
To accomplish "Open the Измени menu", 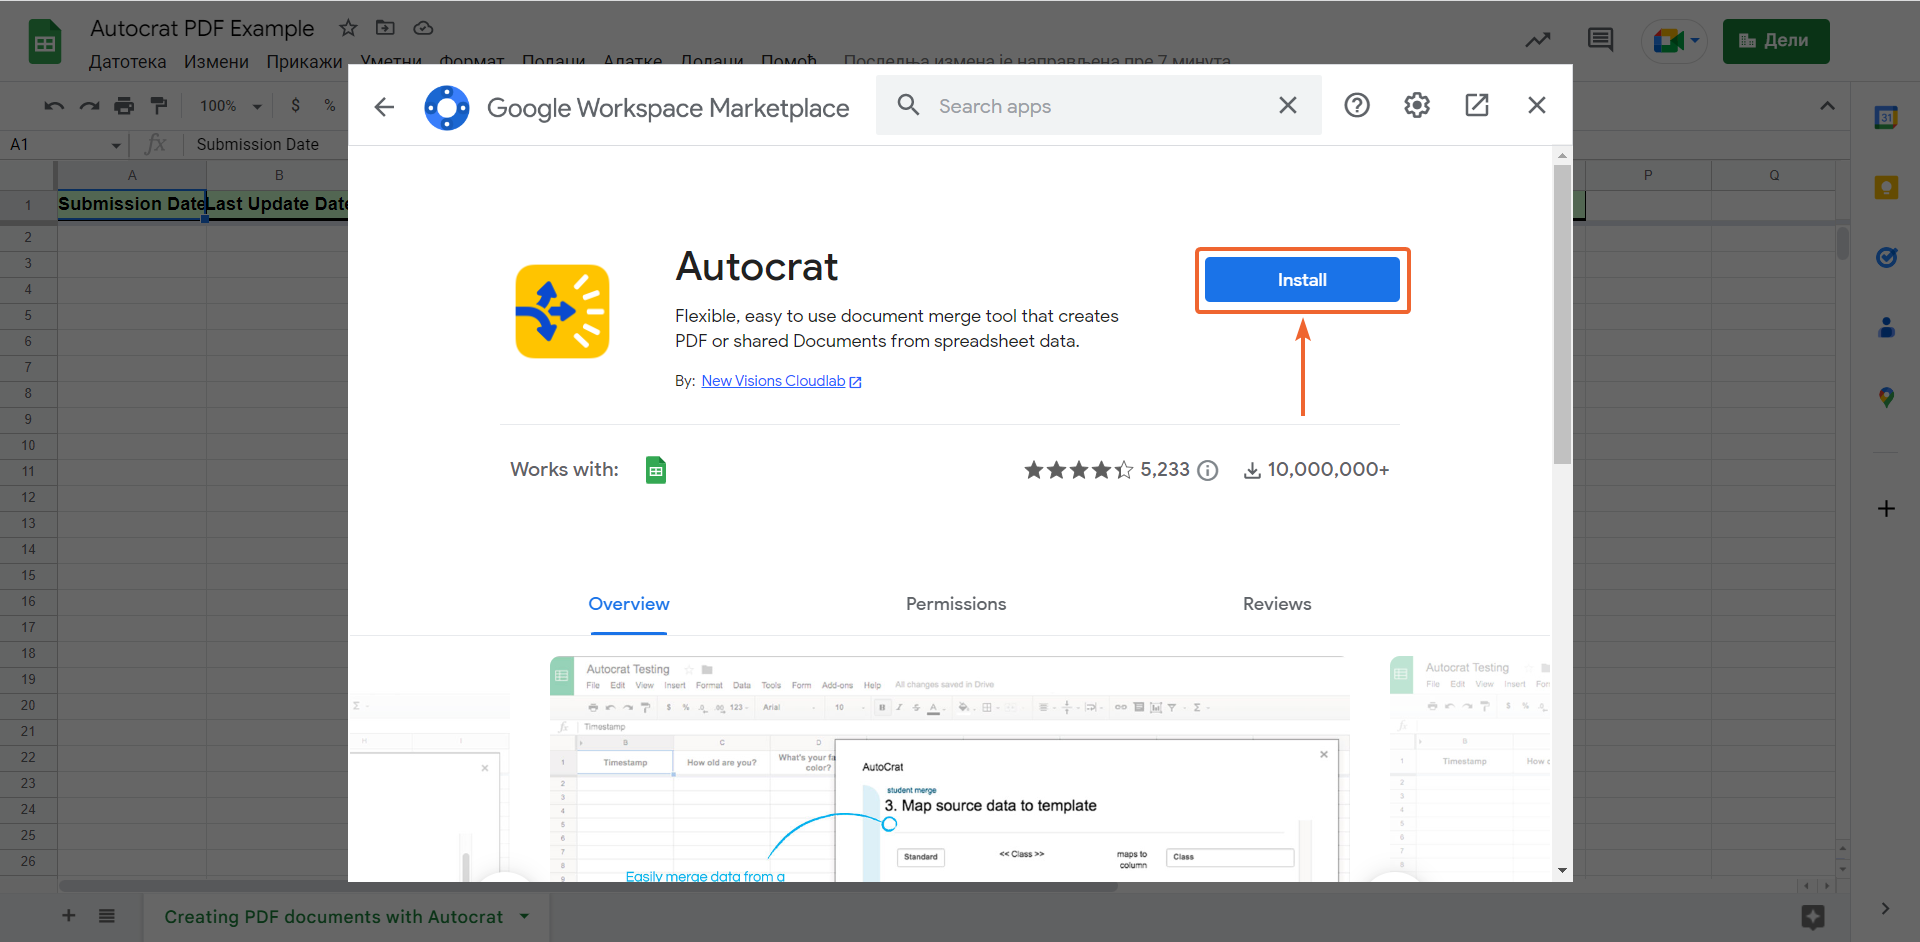I will tap(216, 62).
